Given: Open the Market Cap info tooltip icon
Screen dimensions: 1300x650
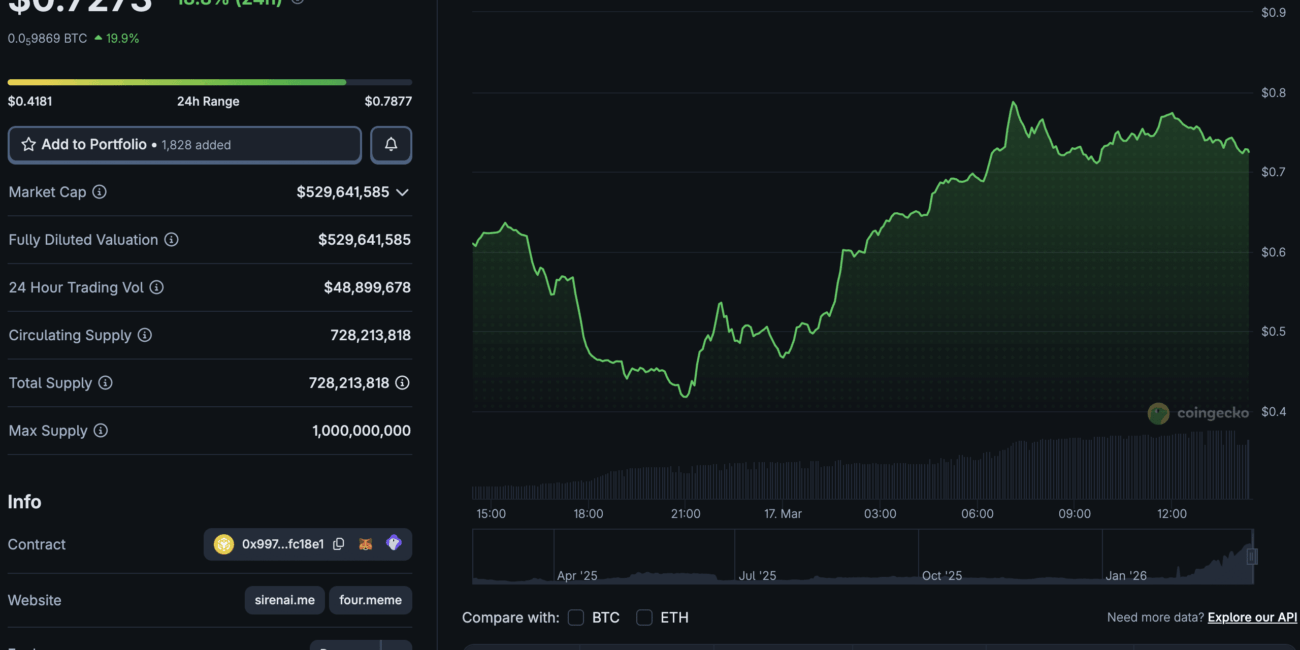Looking at the screenshot, I should tap(100, 192).
